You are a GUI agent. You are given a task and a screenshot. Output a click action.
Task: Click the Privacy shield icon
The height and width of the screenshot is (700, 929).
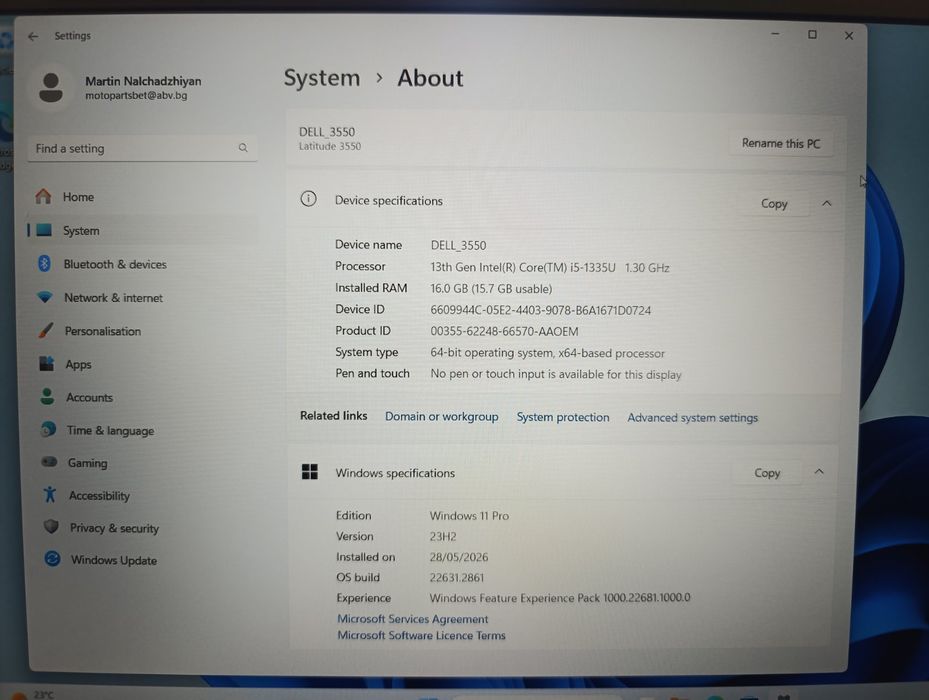[52, 526]
